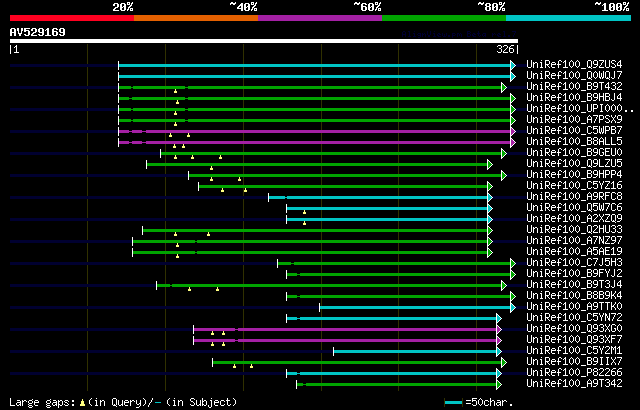Click the green alignment bar for A9T342
Image resolution: width=640 pixels, height=410 pixels.
pos(396,385)
